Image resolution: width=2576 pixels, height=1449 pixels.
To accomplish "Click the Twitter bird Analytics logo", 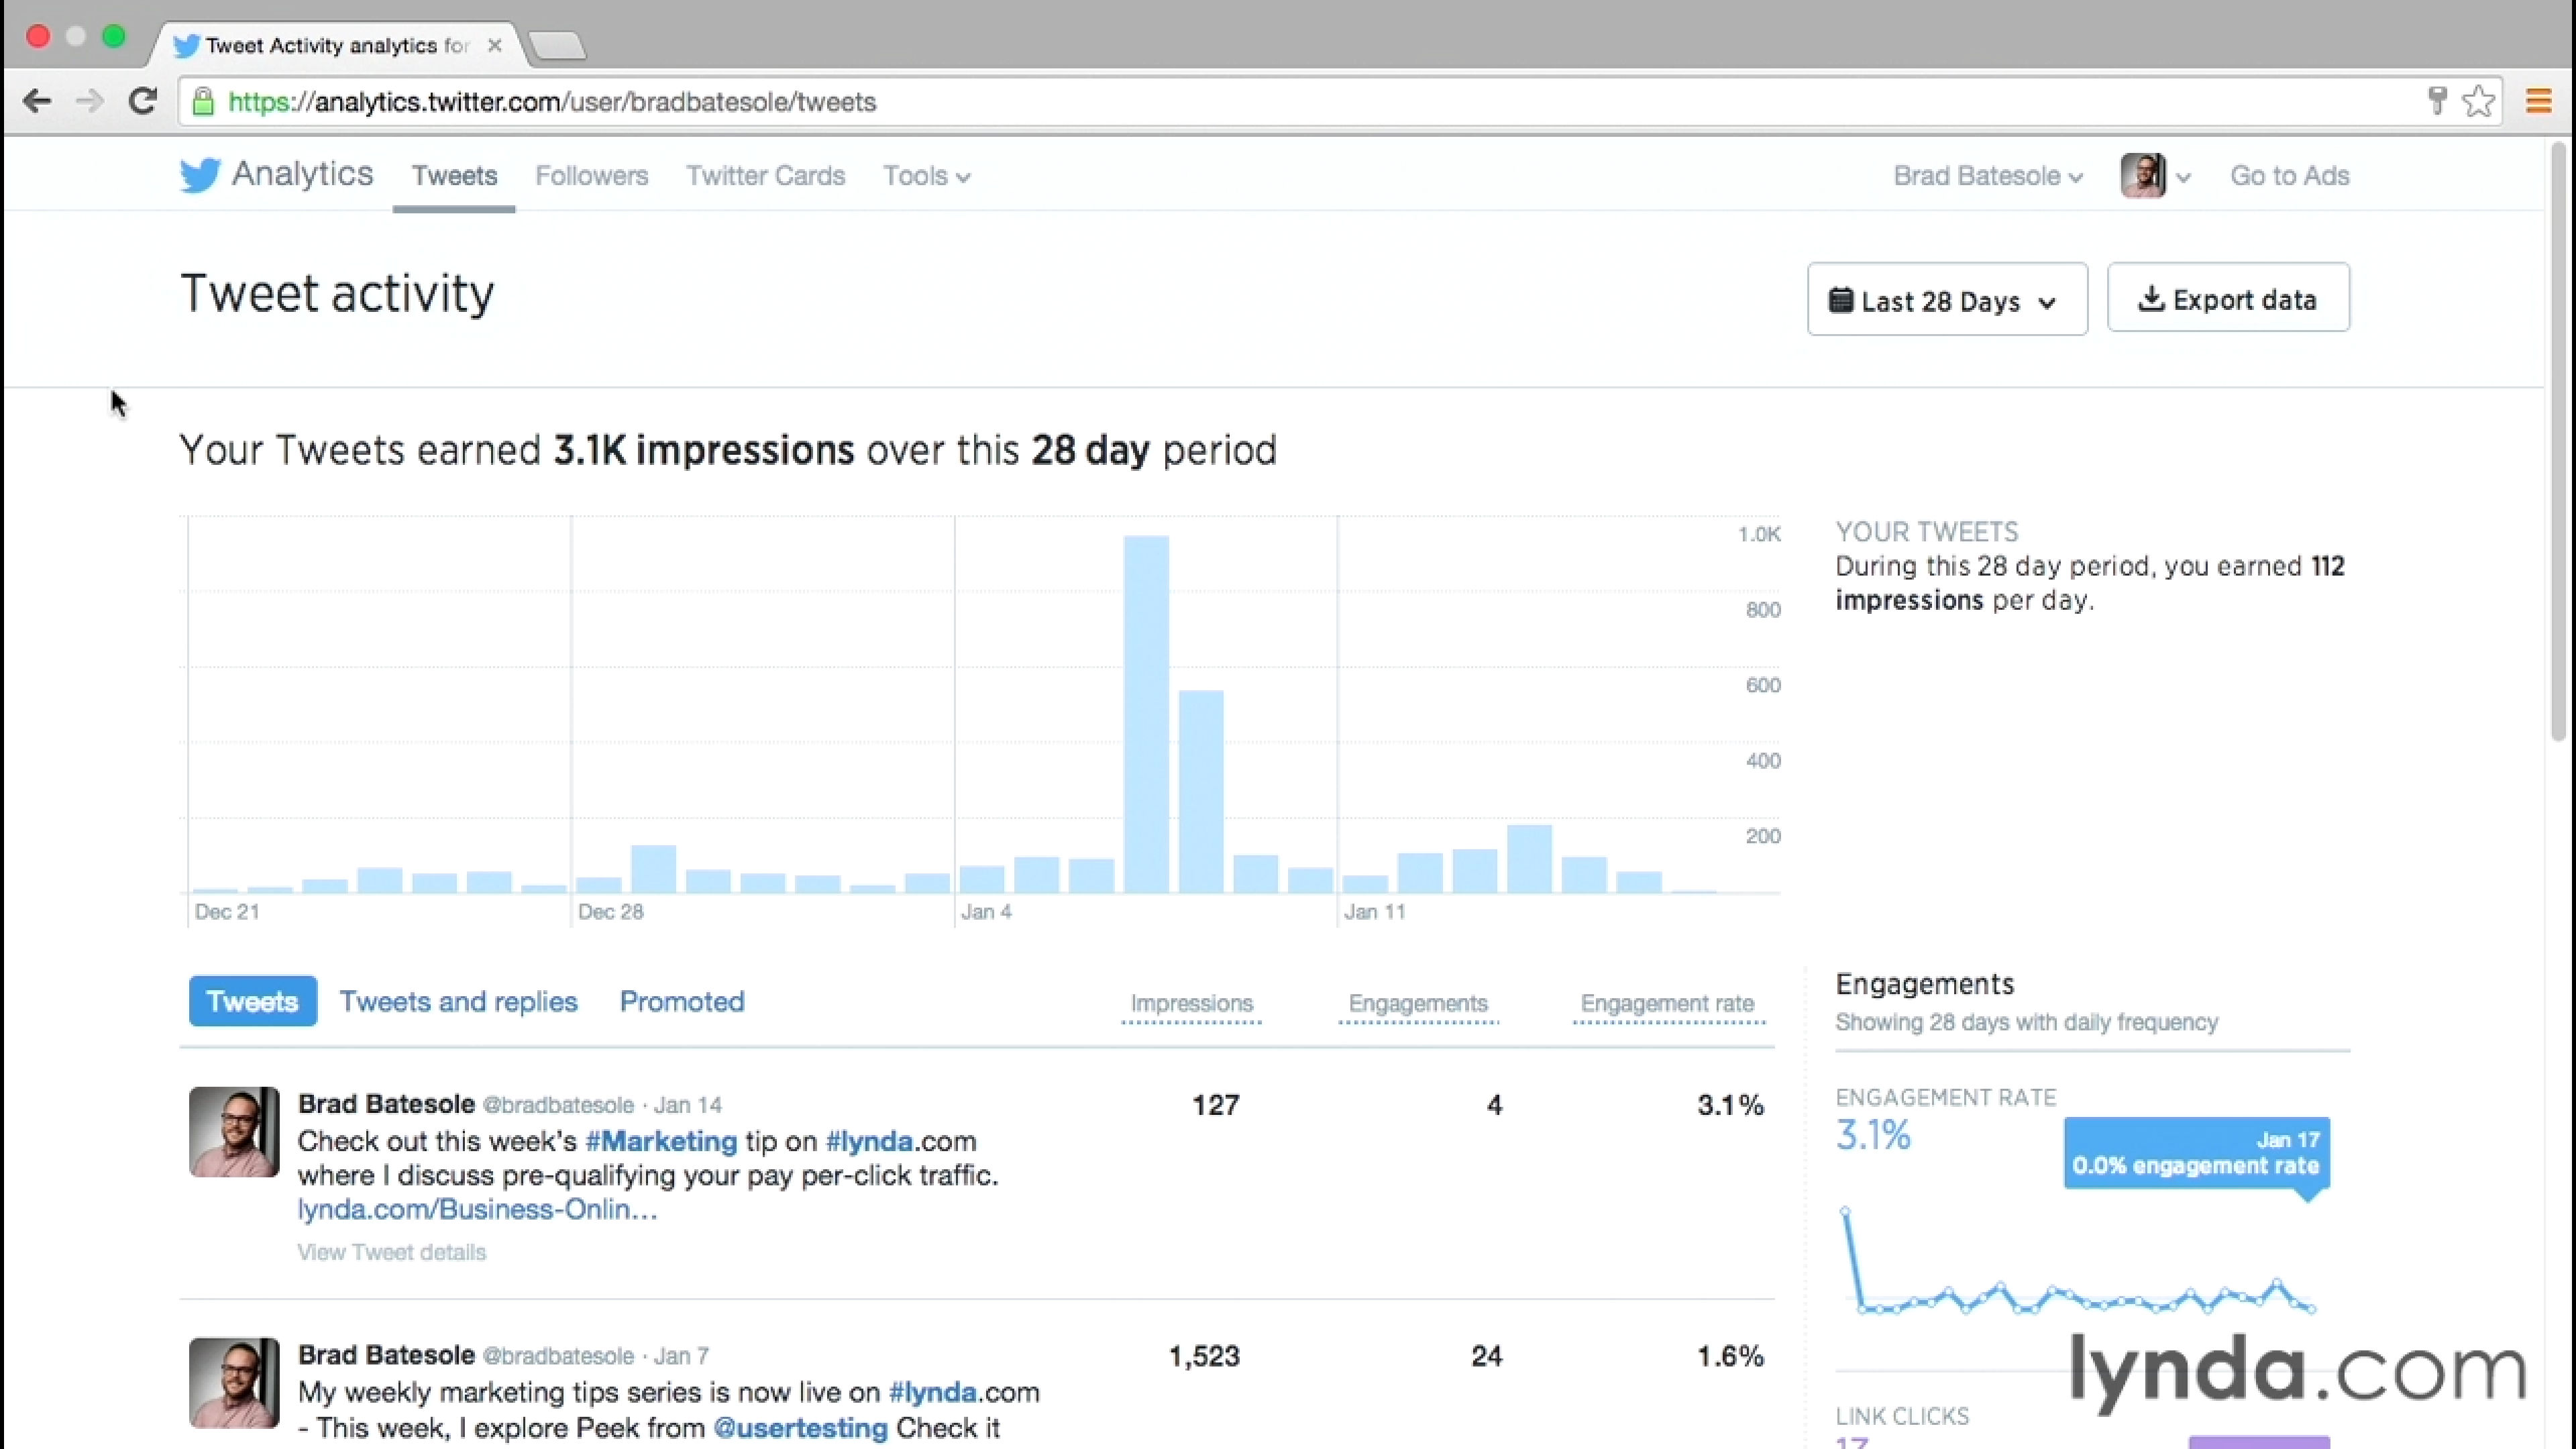I will [200, 175].
